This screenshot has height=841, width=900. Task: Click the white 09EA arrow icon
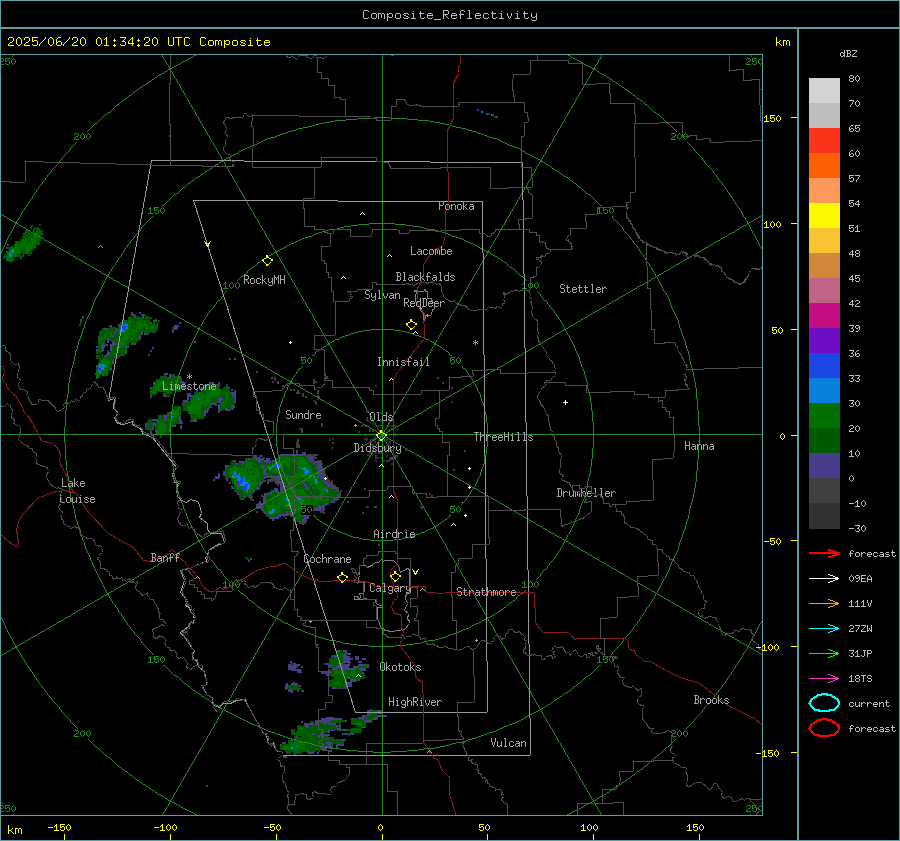[x=824, y=579]
